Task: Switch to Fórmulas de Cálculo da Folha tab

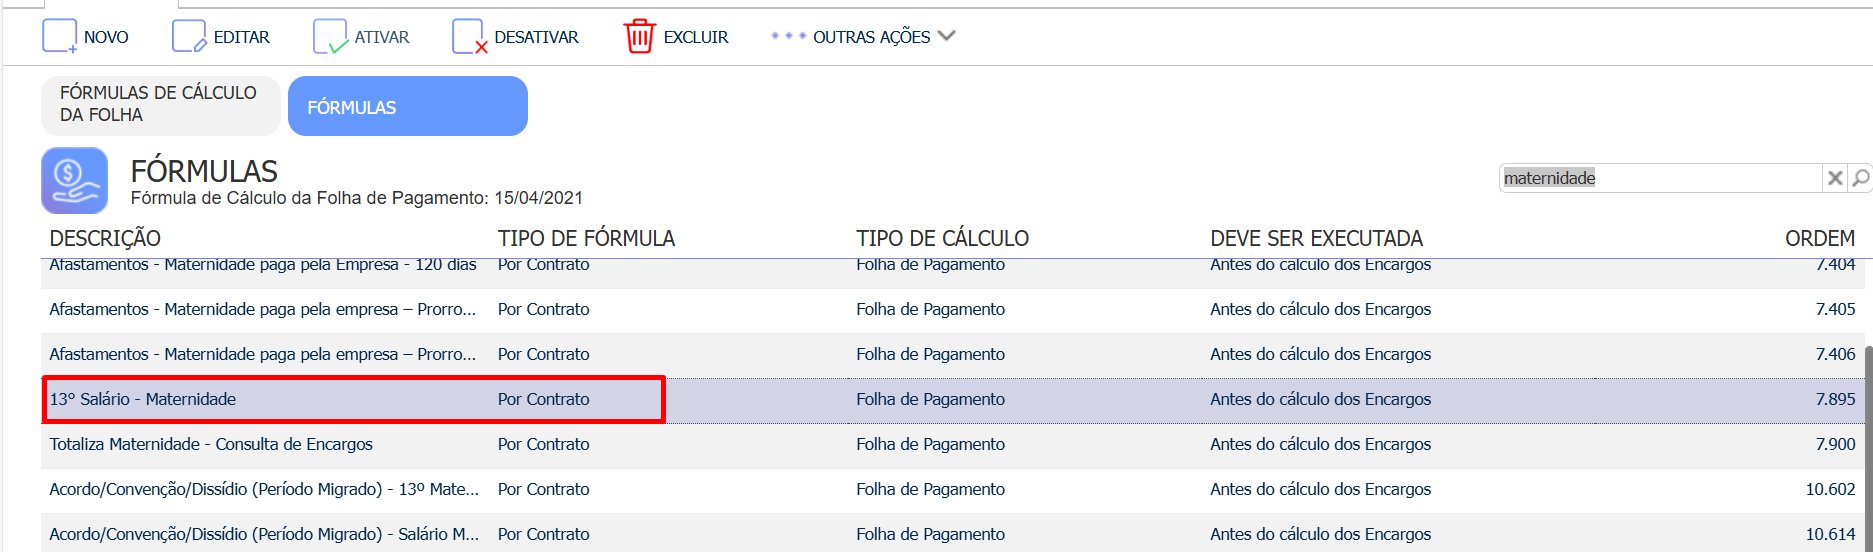Action: 161,106
